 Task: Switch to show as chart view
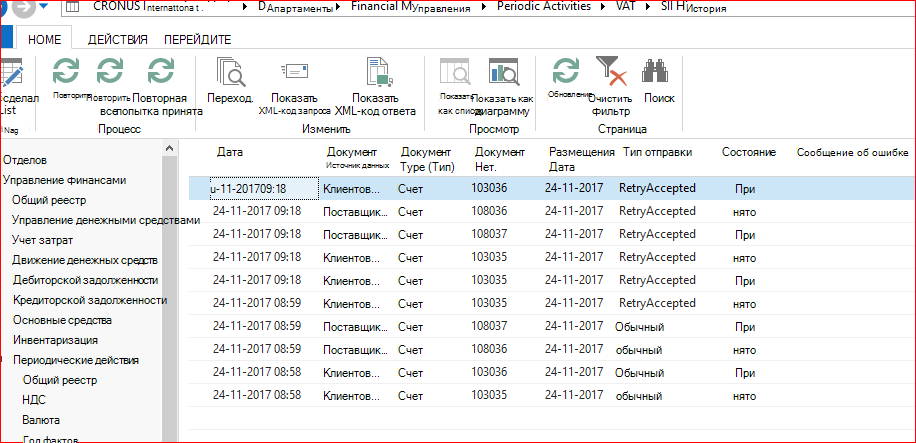pos(503,71)
